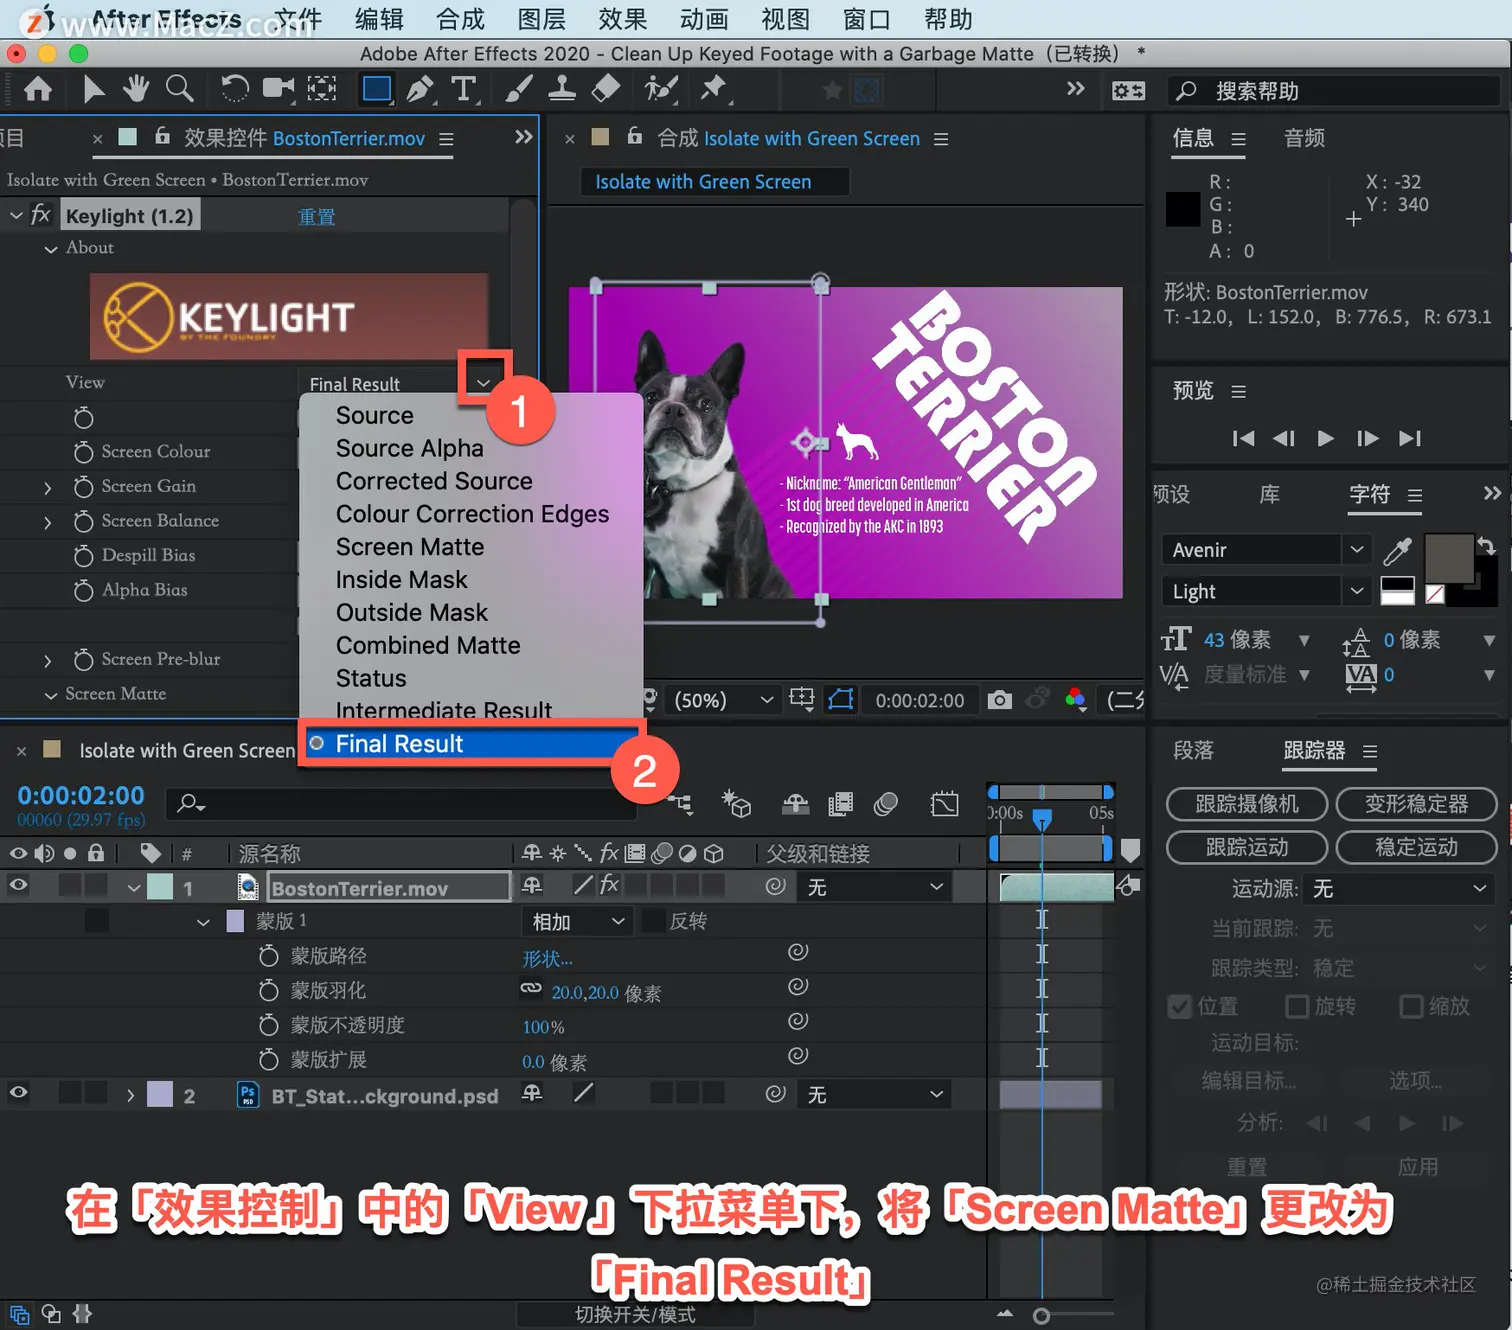Select the Pan Behind anchor tool
This screenshot has height=1330, width=1512.
pyautogui.click(x=322, y=90)
